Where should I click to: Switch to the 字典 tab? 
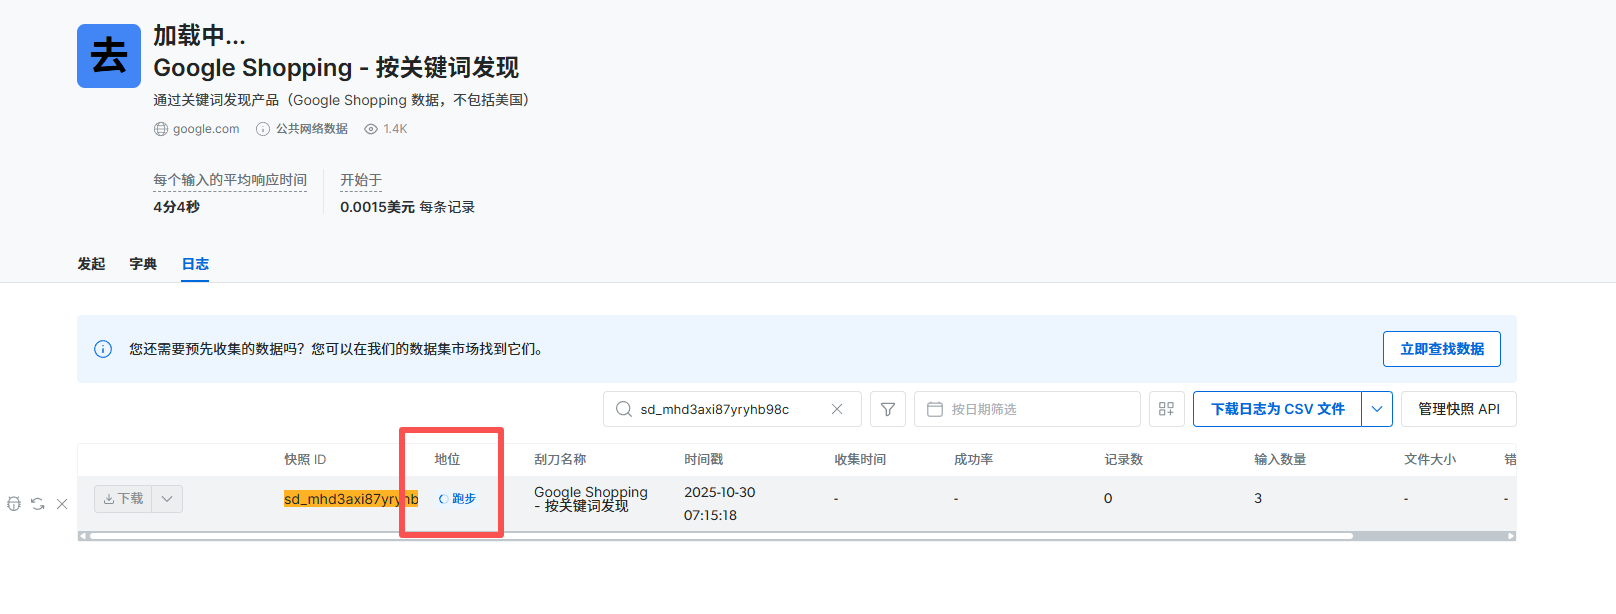pos(143,264)
